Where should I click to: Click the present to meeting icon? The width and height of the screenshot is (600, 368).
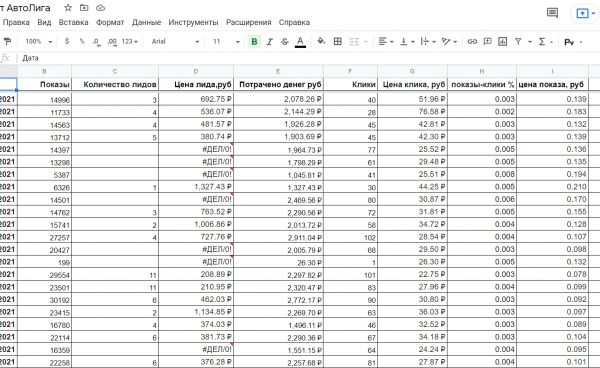click(x=582, y=13)
